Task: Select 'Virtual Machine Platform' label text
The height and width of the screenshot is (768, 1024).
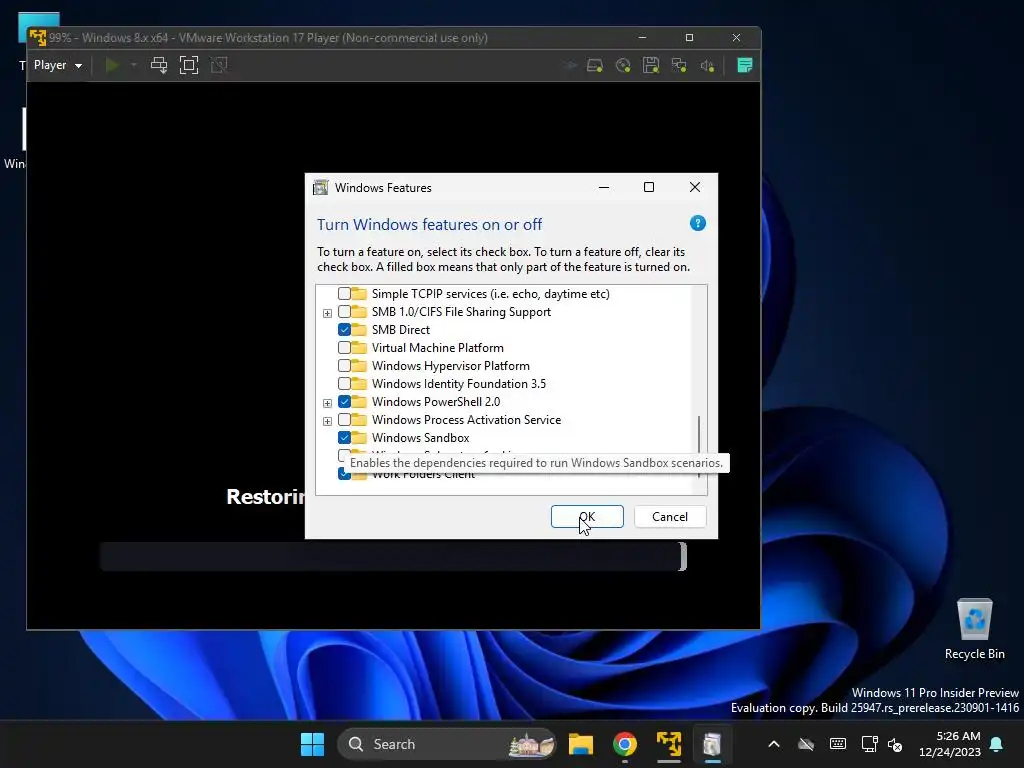Action: [438, 347]
